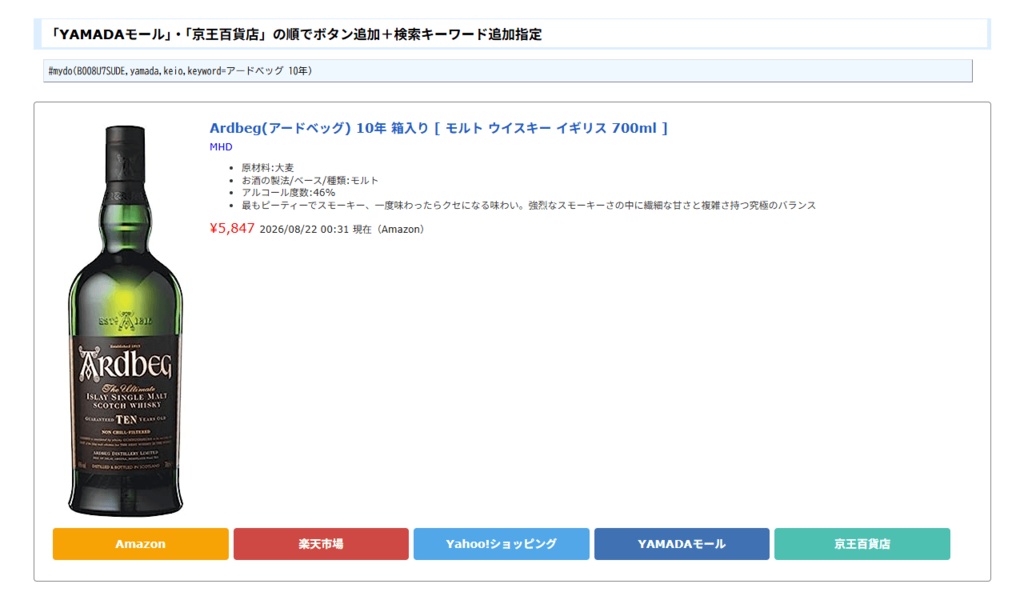Open the 京王百貨店 button

(x=862, y=544)
